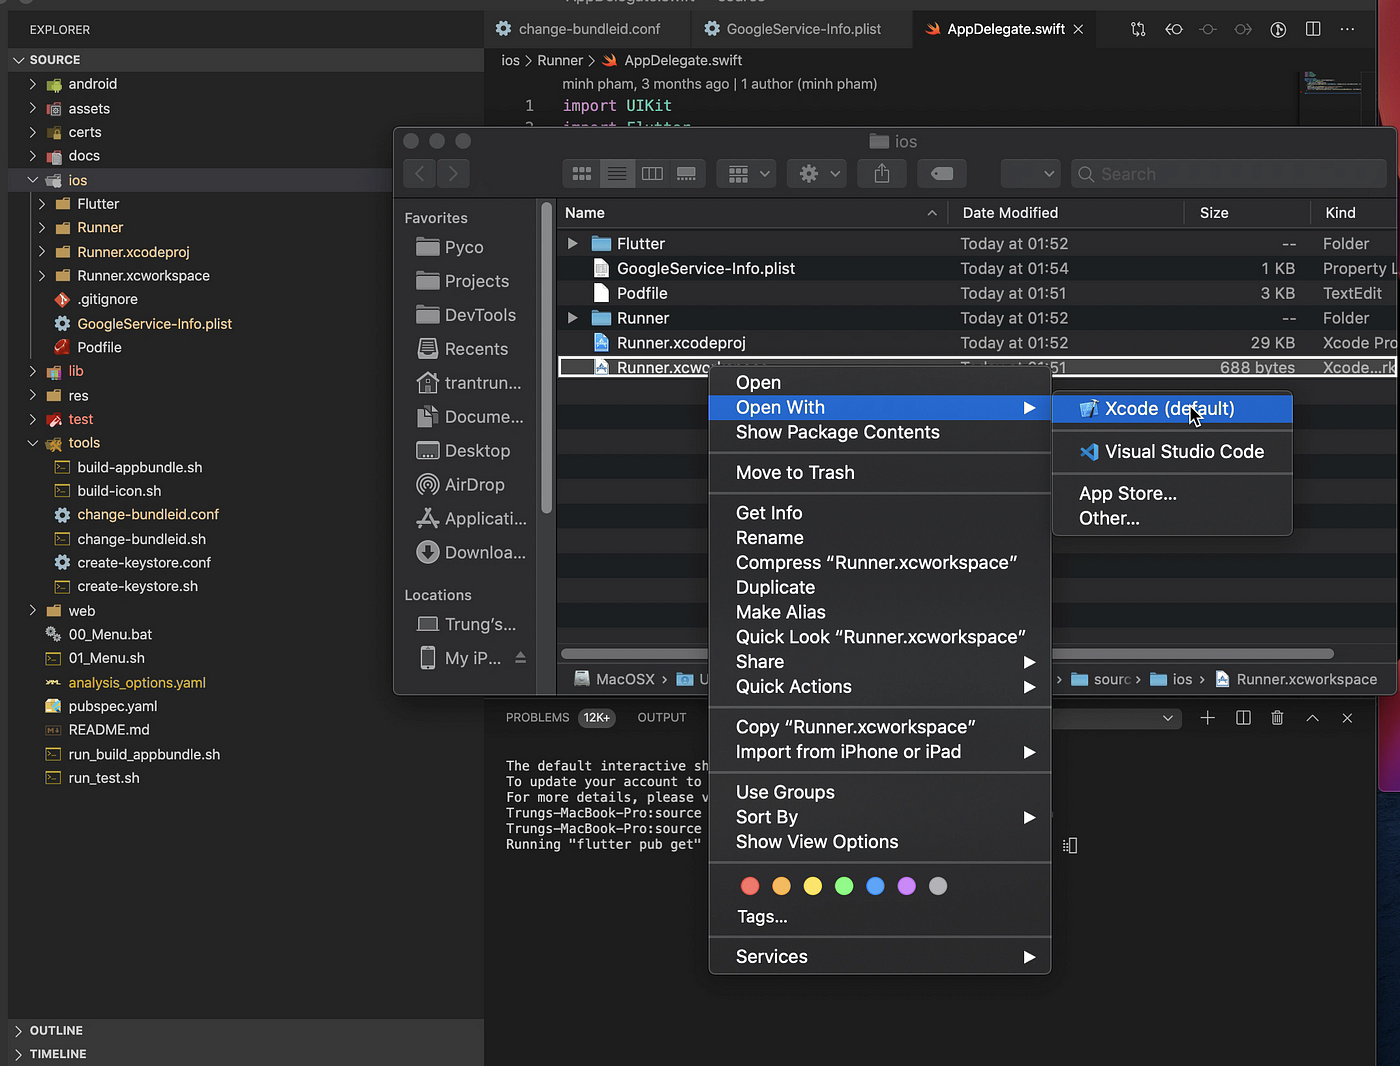This screenshot has height=1066, width=1400.
Task: Choose Visual Studio Code in Open With submenu
Action: [x=1172, y=452]
